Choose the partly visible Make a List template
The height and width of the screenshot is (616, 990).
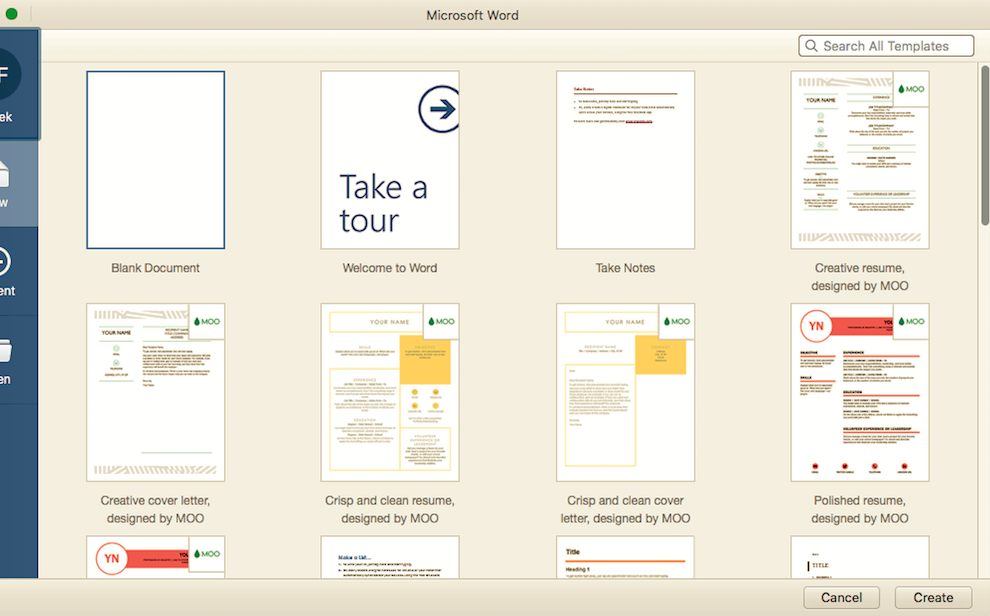390,557
